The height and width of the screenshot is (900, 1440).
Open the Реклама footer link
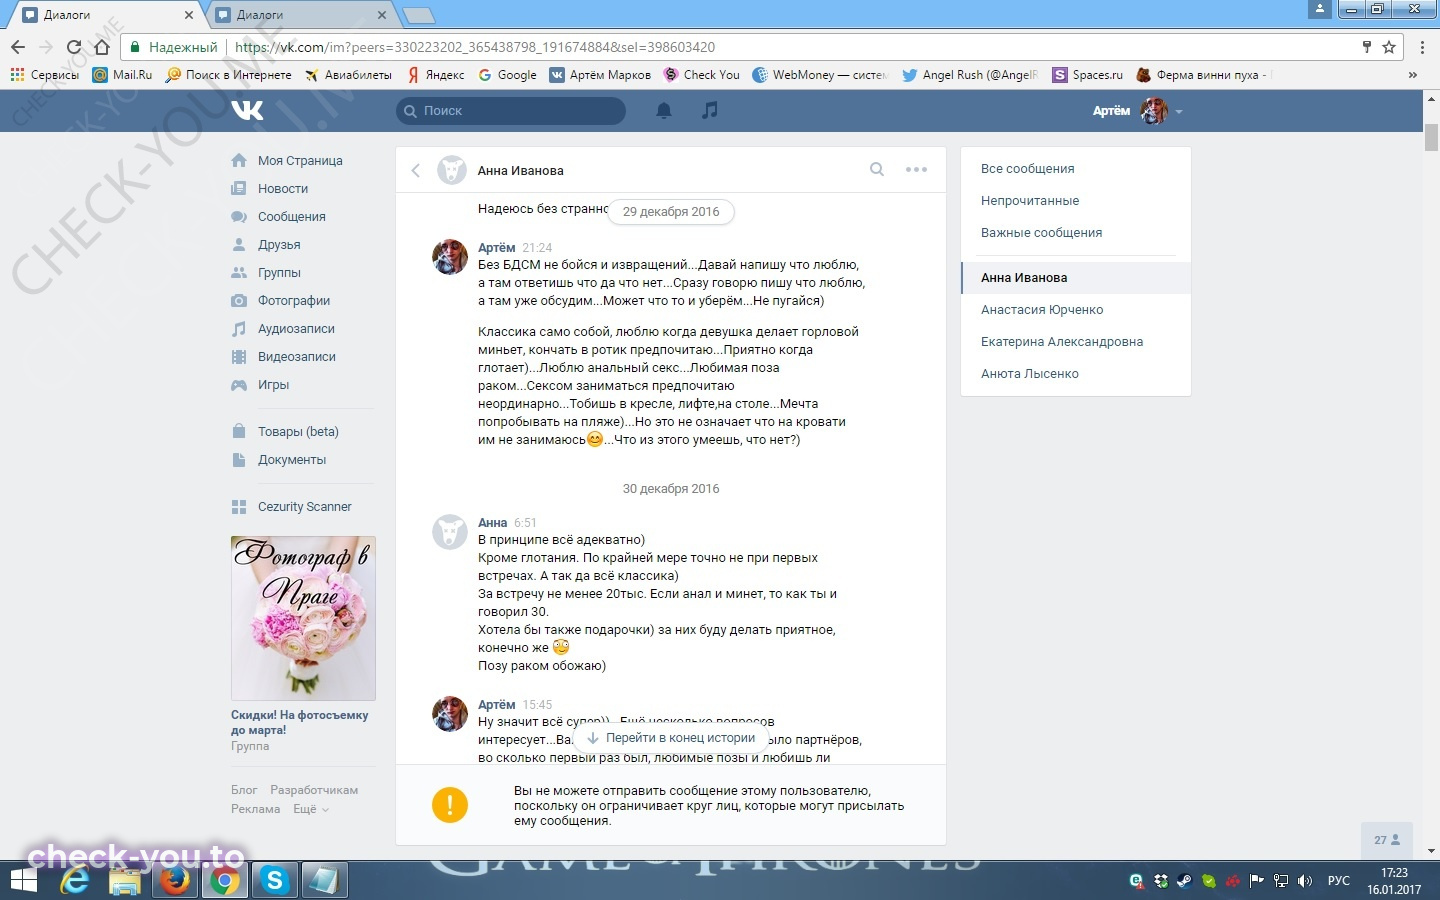255,809
